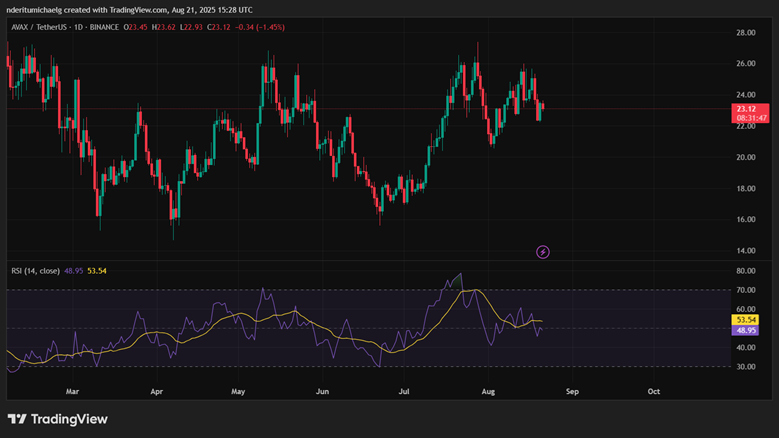Click the TradingView logo

click(58, 419)
